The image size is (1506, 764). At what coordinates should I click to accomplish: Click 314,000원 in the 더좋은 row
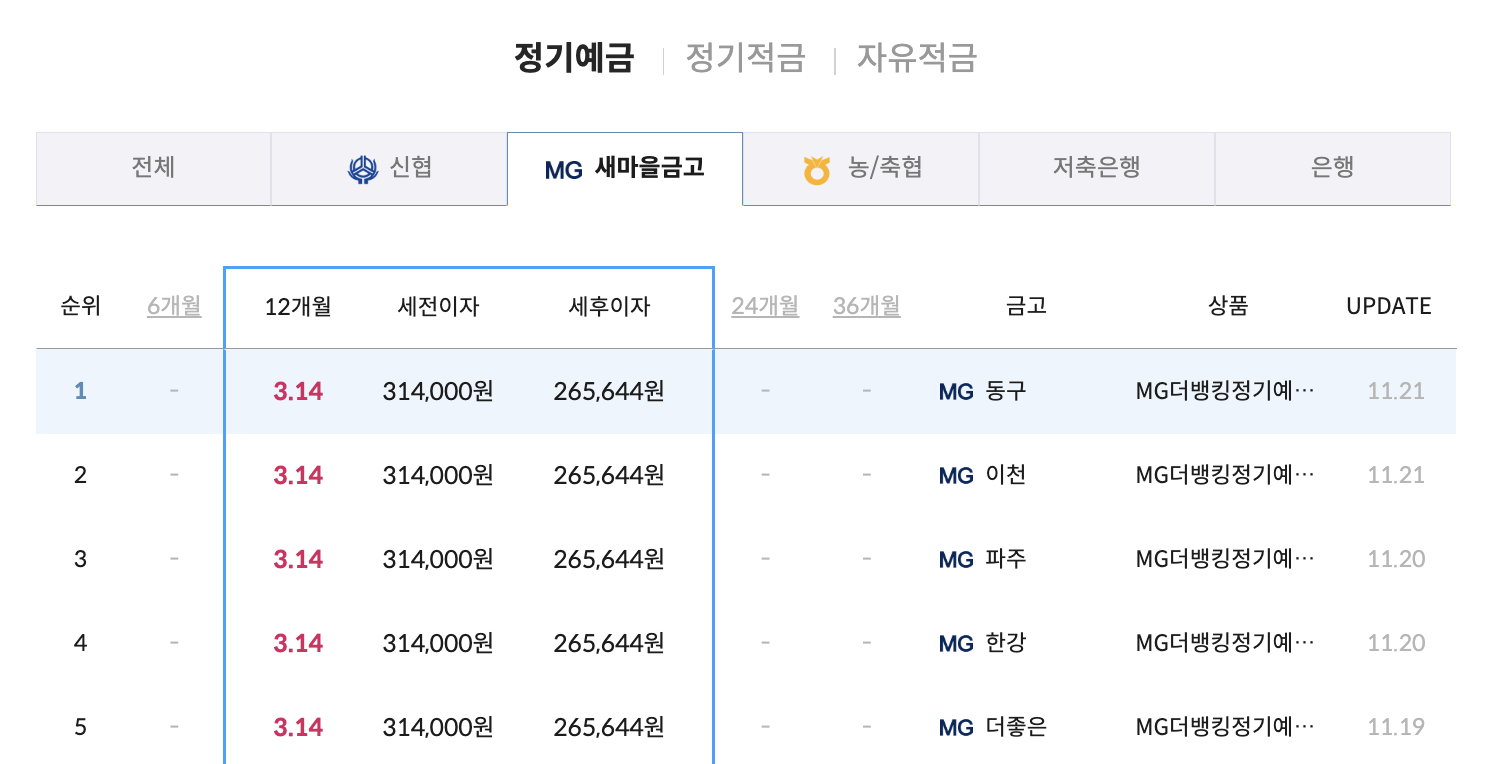click(x=438, y=728)
